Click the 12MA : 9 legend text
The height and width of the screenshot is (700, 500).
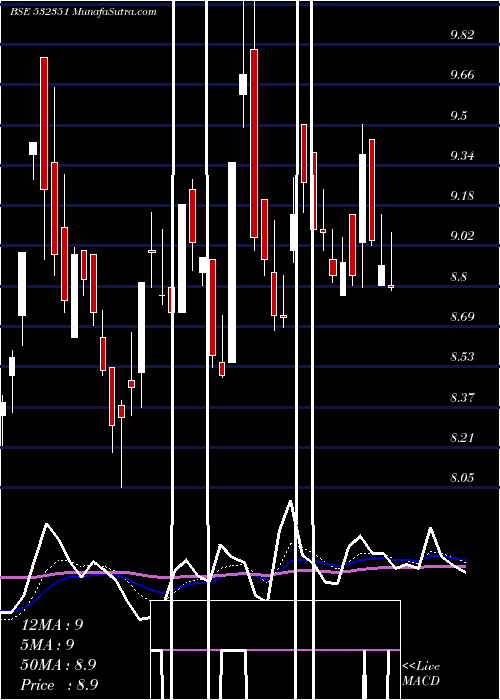pos(52,625)
